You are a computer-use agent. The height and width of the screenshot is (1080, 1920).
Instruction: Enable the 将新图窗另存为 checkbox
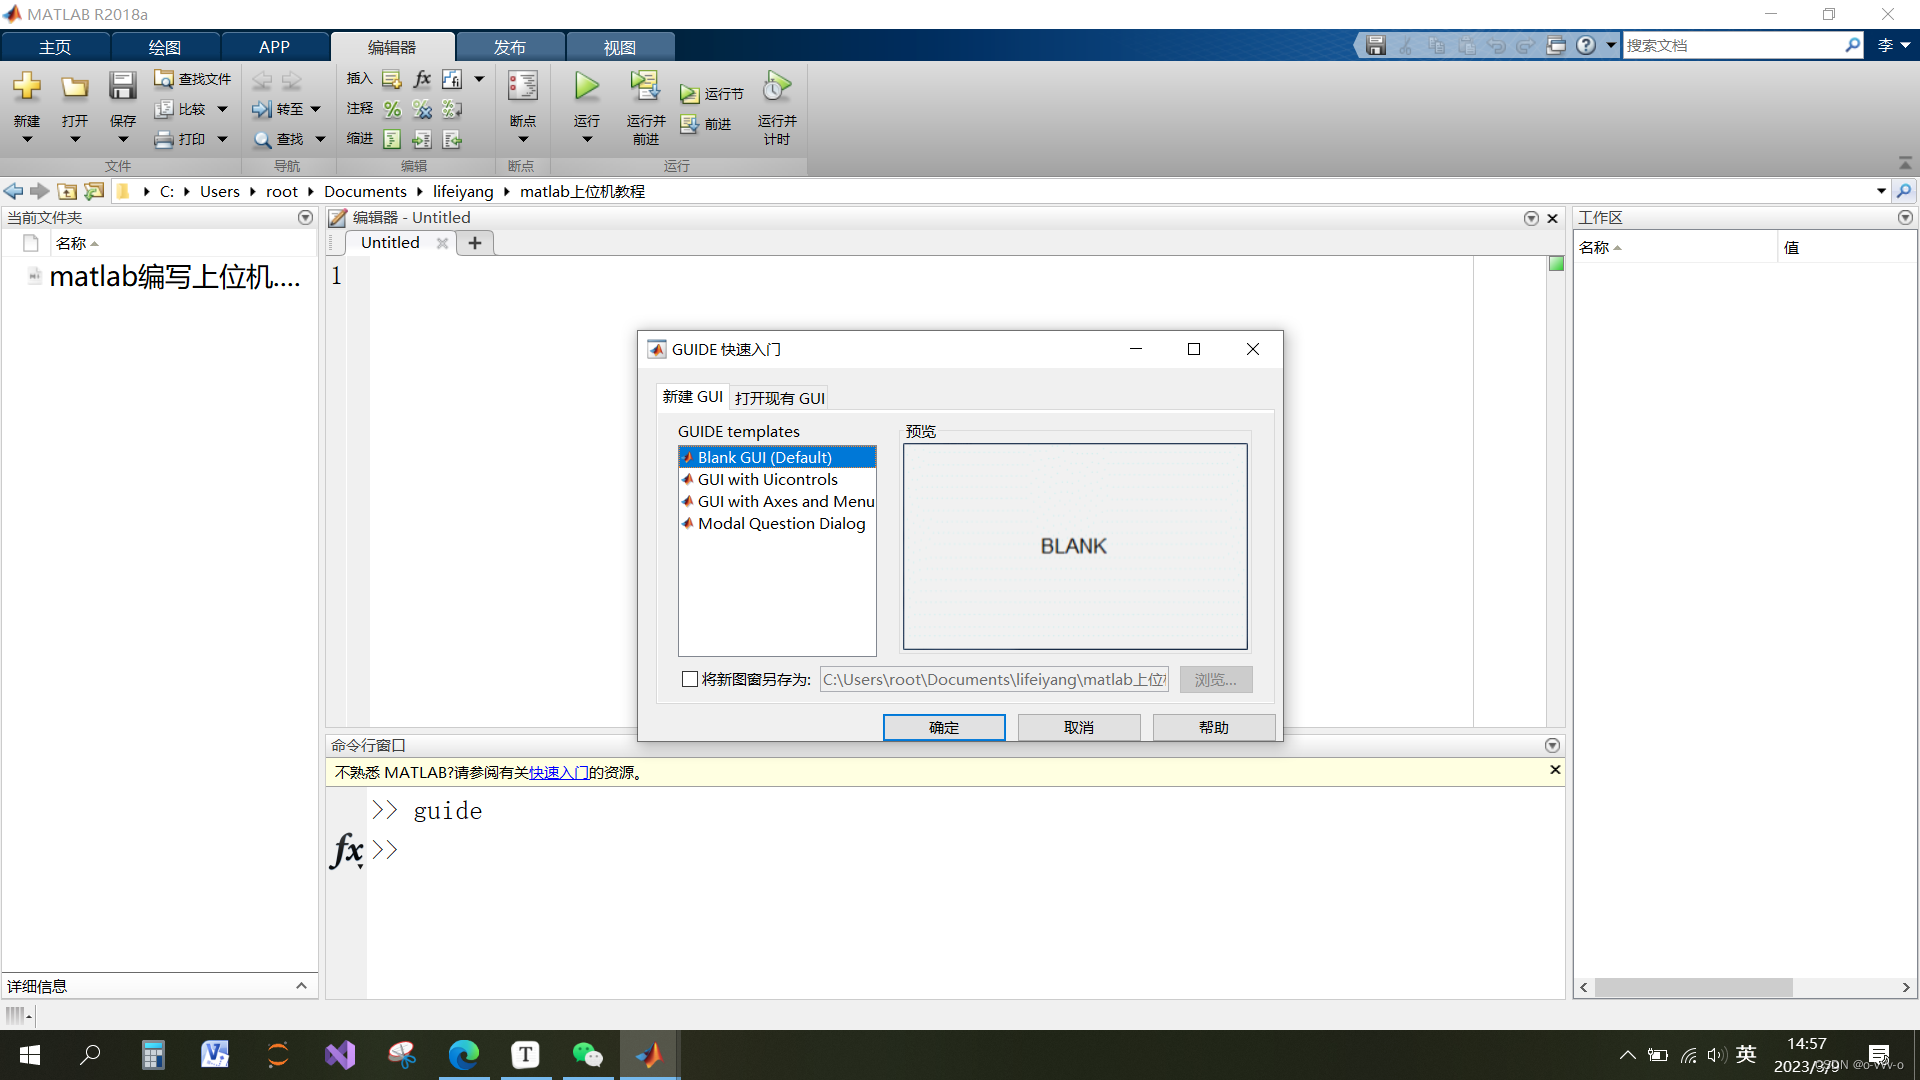click(x=690, y=679)
